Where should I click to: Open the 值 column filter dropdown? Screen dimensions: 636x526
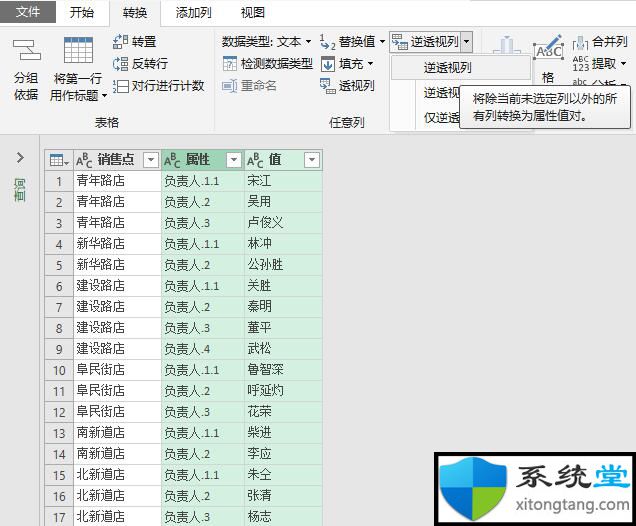pyautogui.click(x=312, y=160)
